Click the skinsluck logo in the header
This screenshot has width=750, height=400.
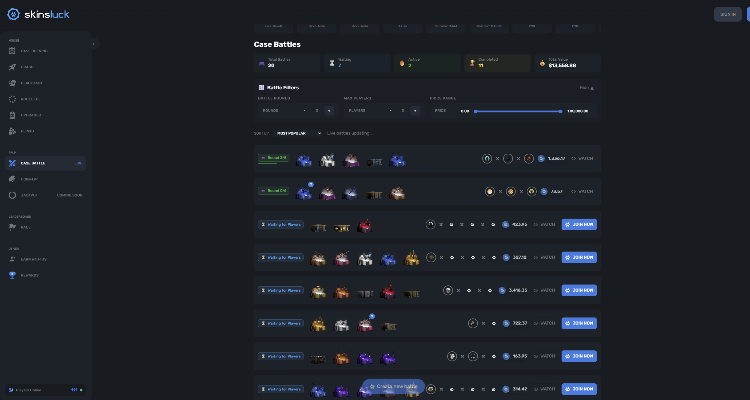point(38,14)
